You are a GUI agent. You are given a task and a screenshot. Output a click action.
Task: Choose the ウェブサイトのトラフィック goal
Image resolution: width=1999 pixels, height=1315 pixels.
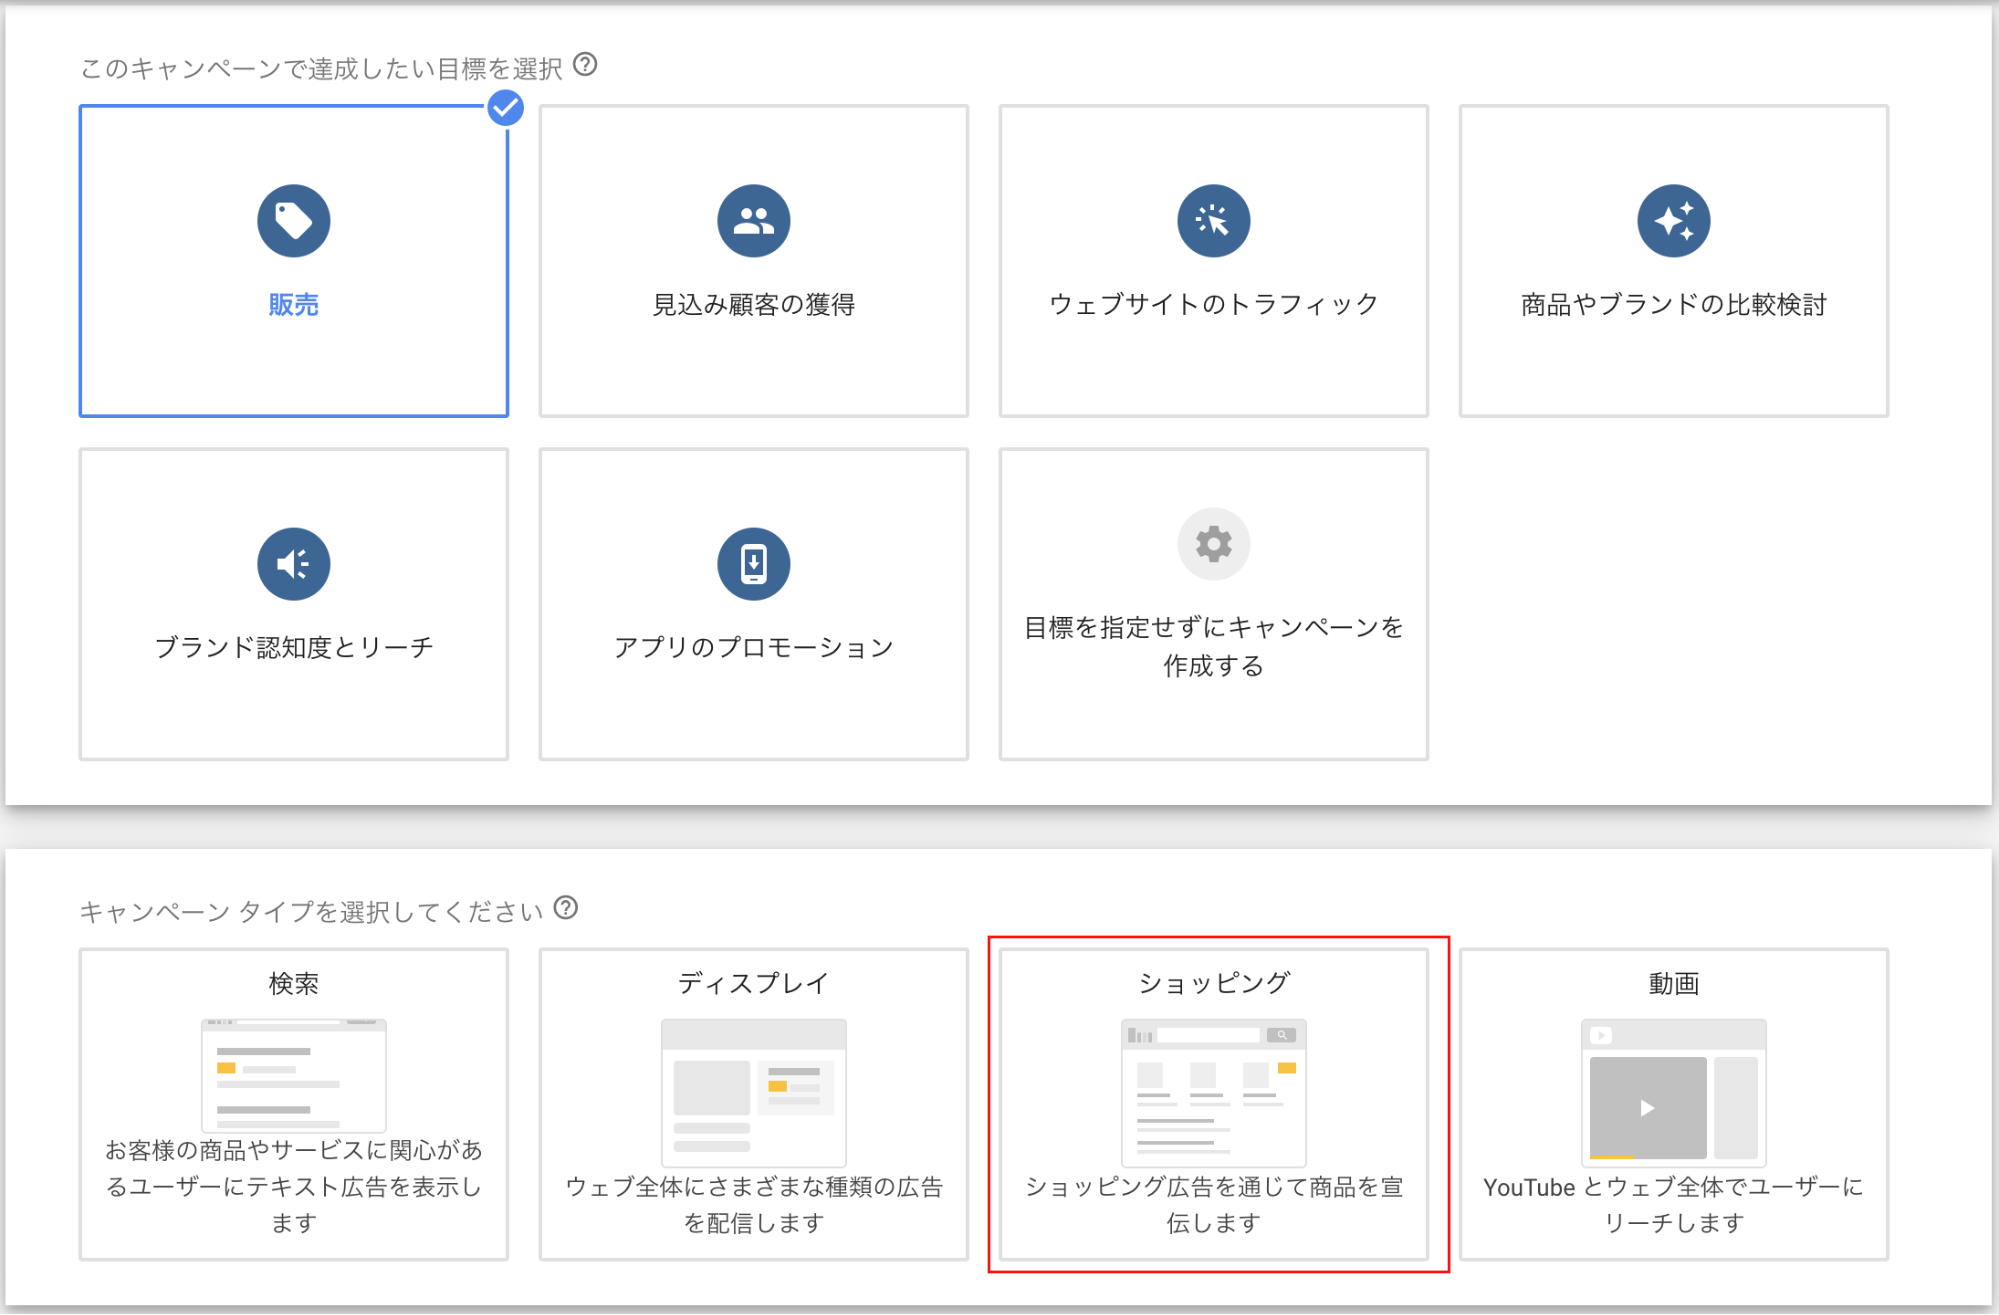click(x=1213, y=260)
